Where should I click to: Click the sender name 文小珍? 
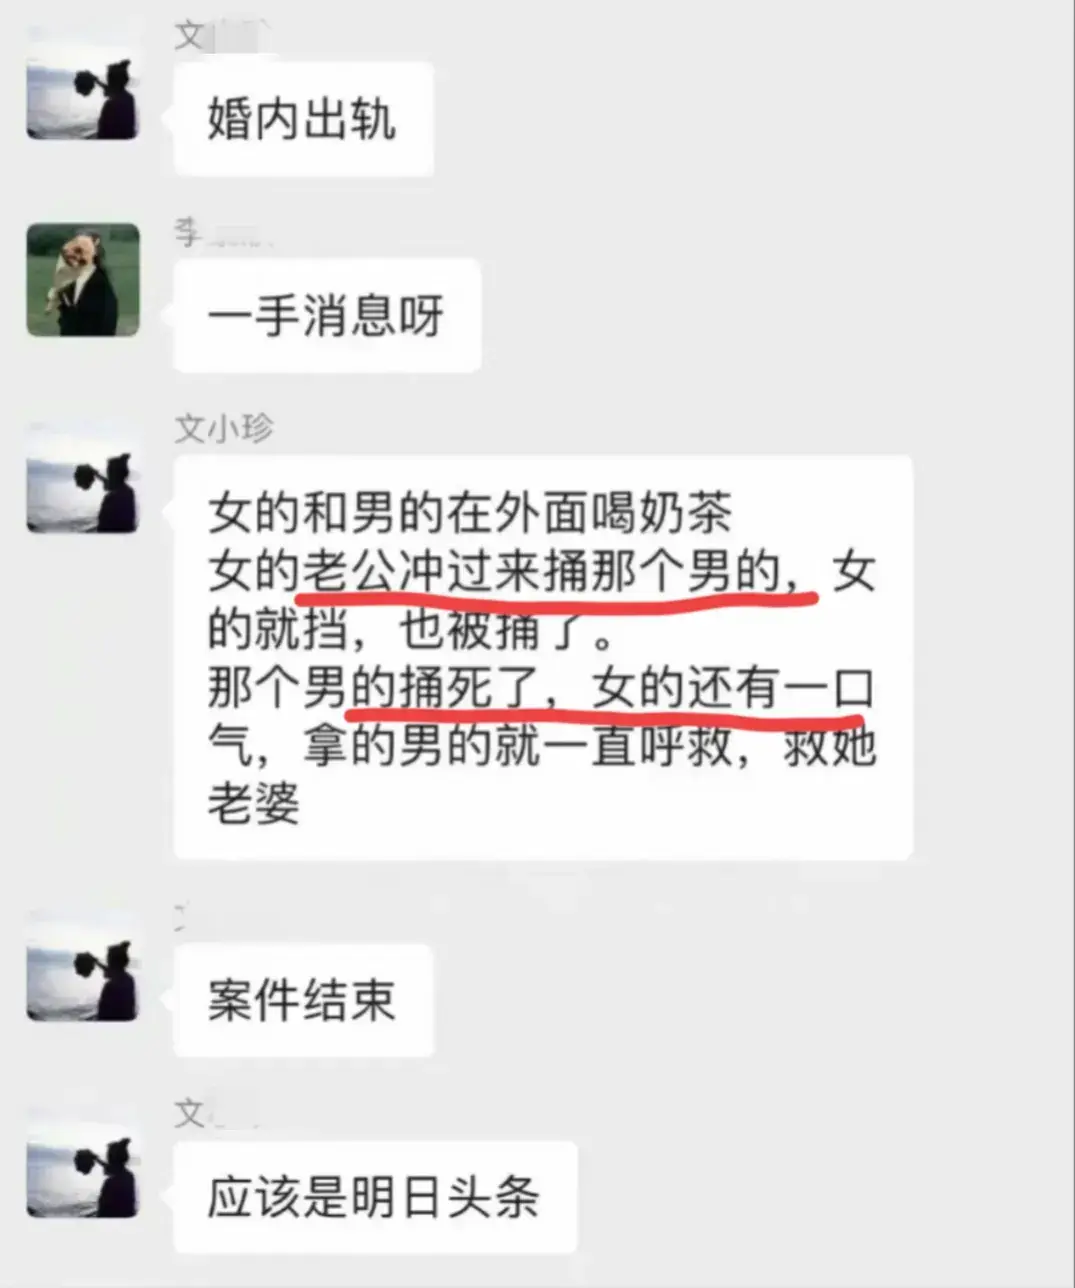pos(224,429)
